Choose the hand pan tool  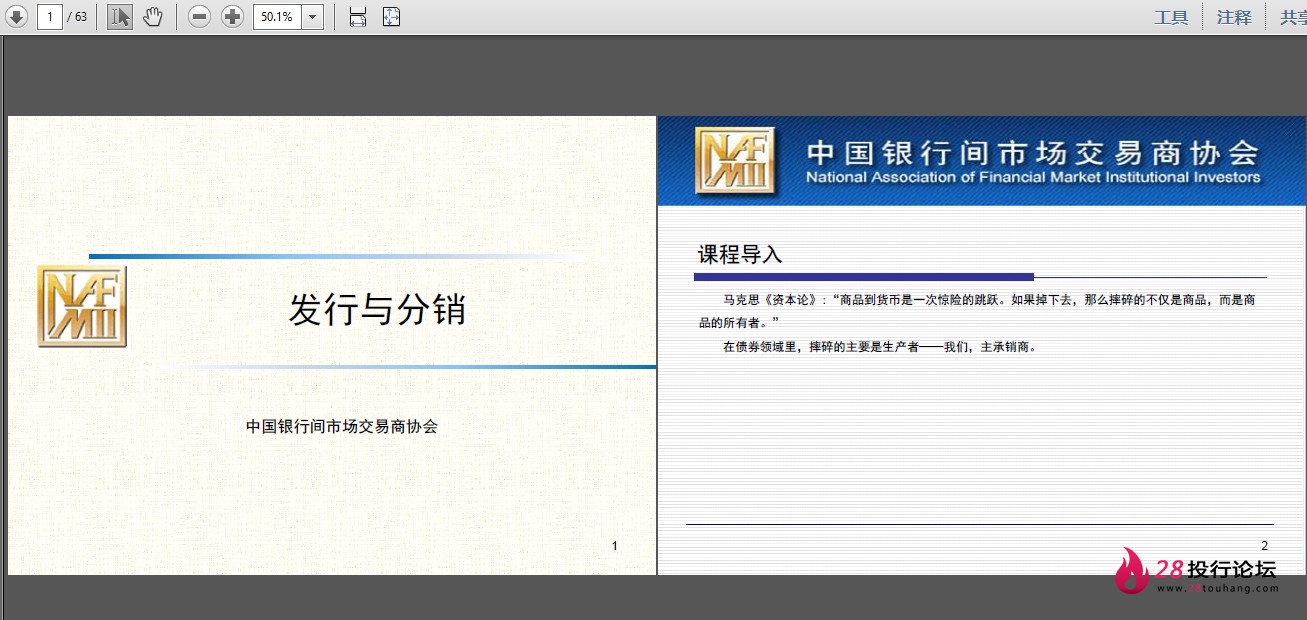[152, 16]
